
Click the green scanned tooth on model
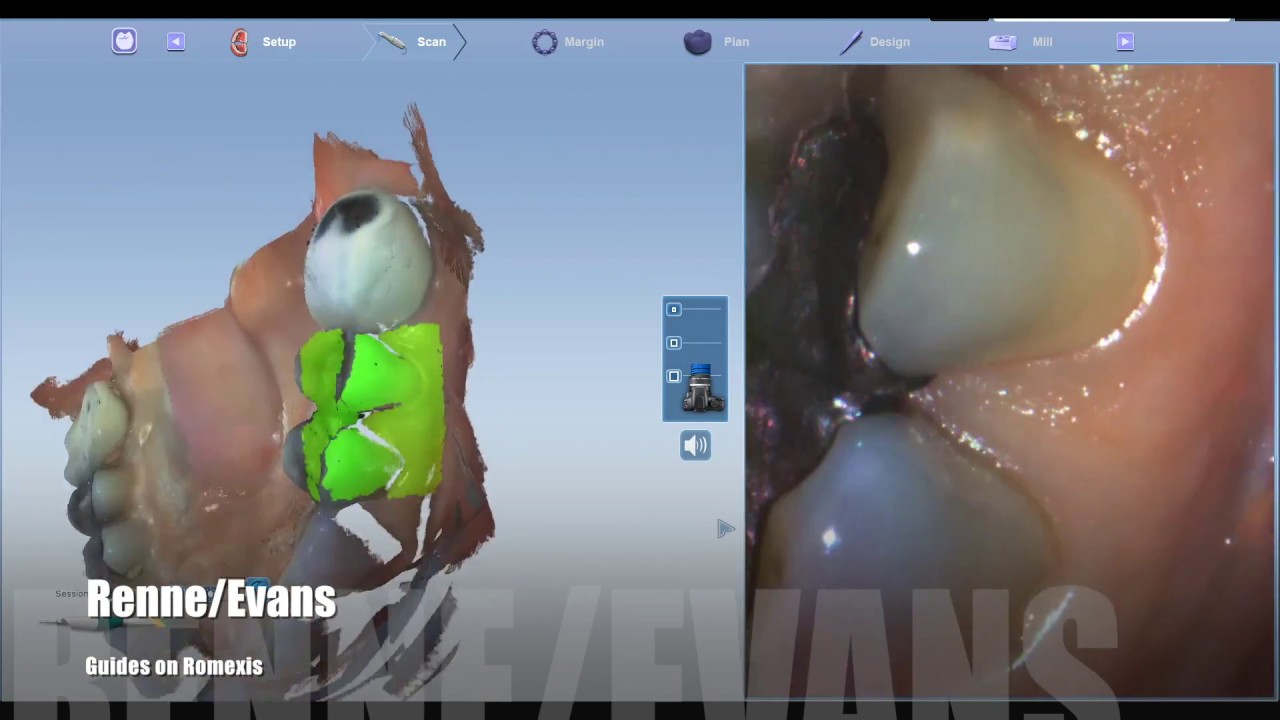(370, 410)
